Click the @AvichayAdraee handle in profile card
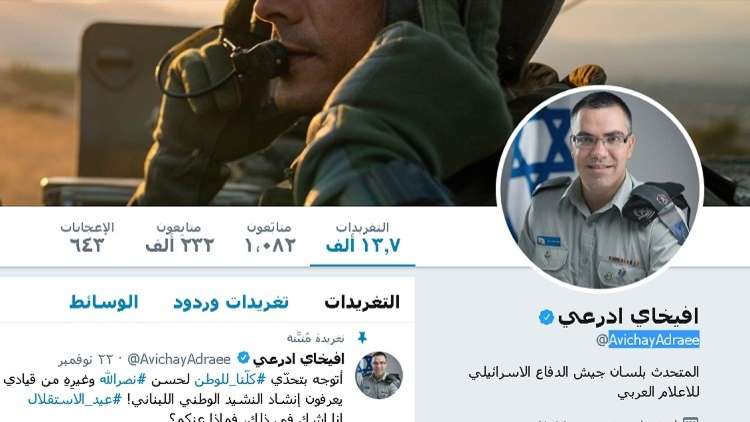 pos(648,340)
